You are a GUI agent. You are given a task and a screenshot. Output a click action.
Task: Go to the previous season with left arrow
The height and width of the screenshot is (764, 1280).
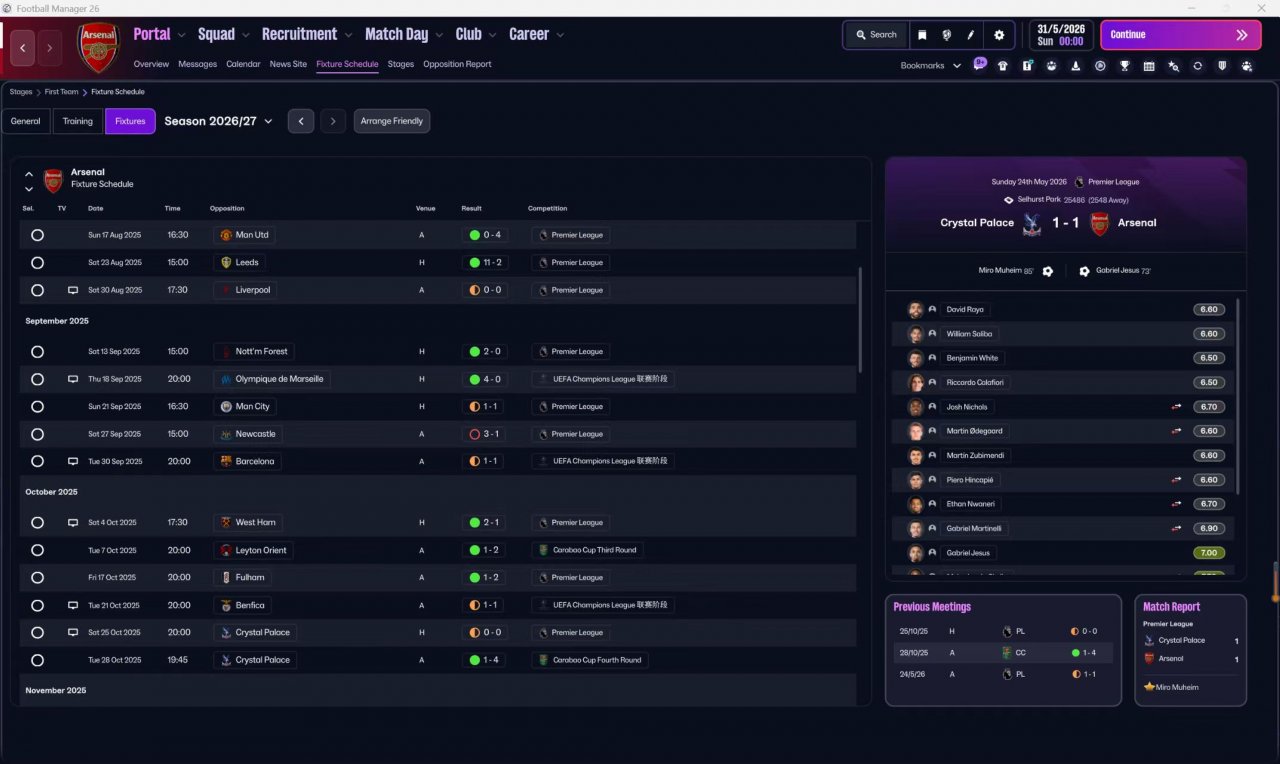click(301, 121)
